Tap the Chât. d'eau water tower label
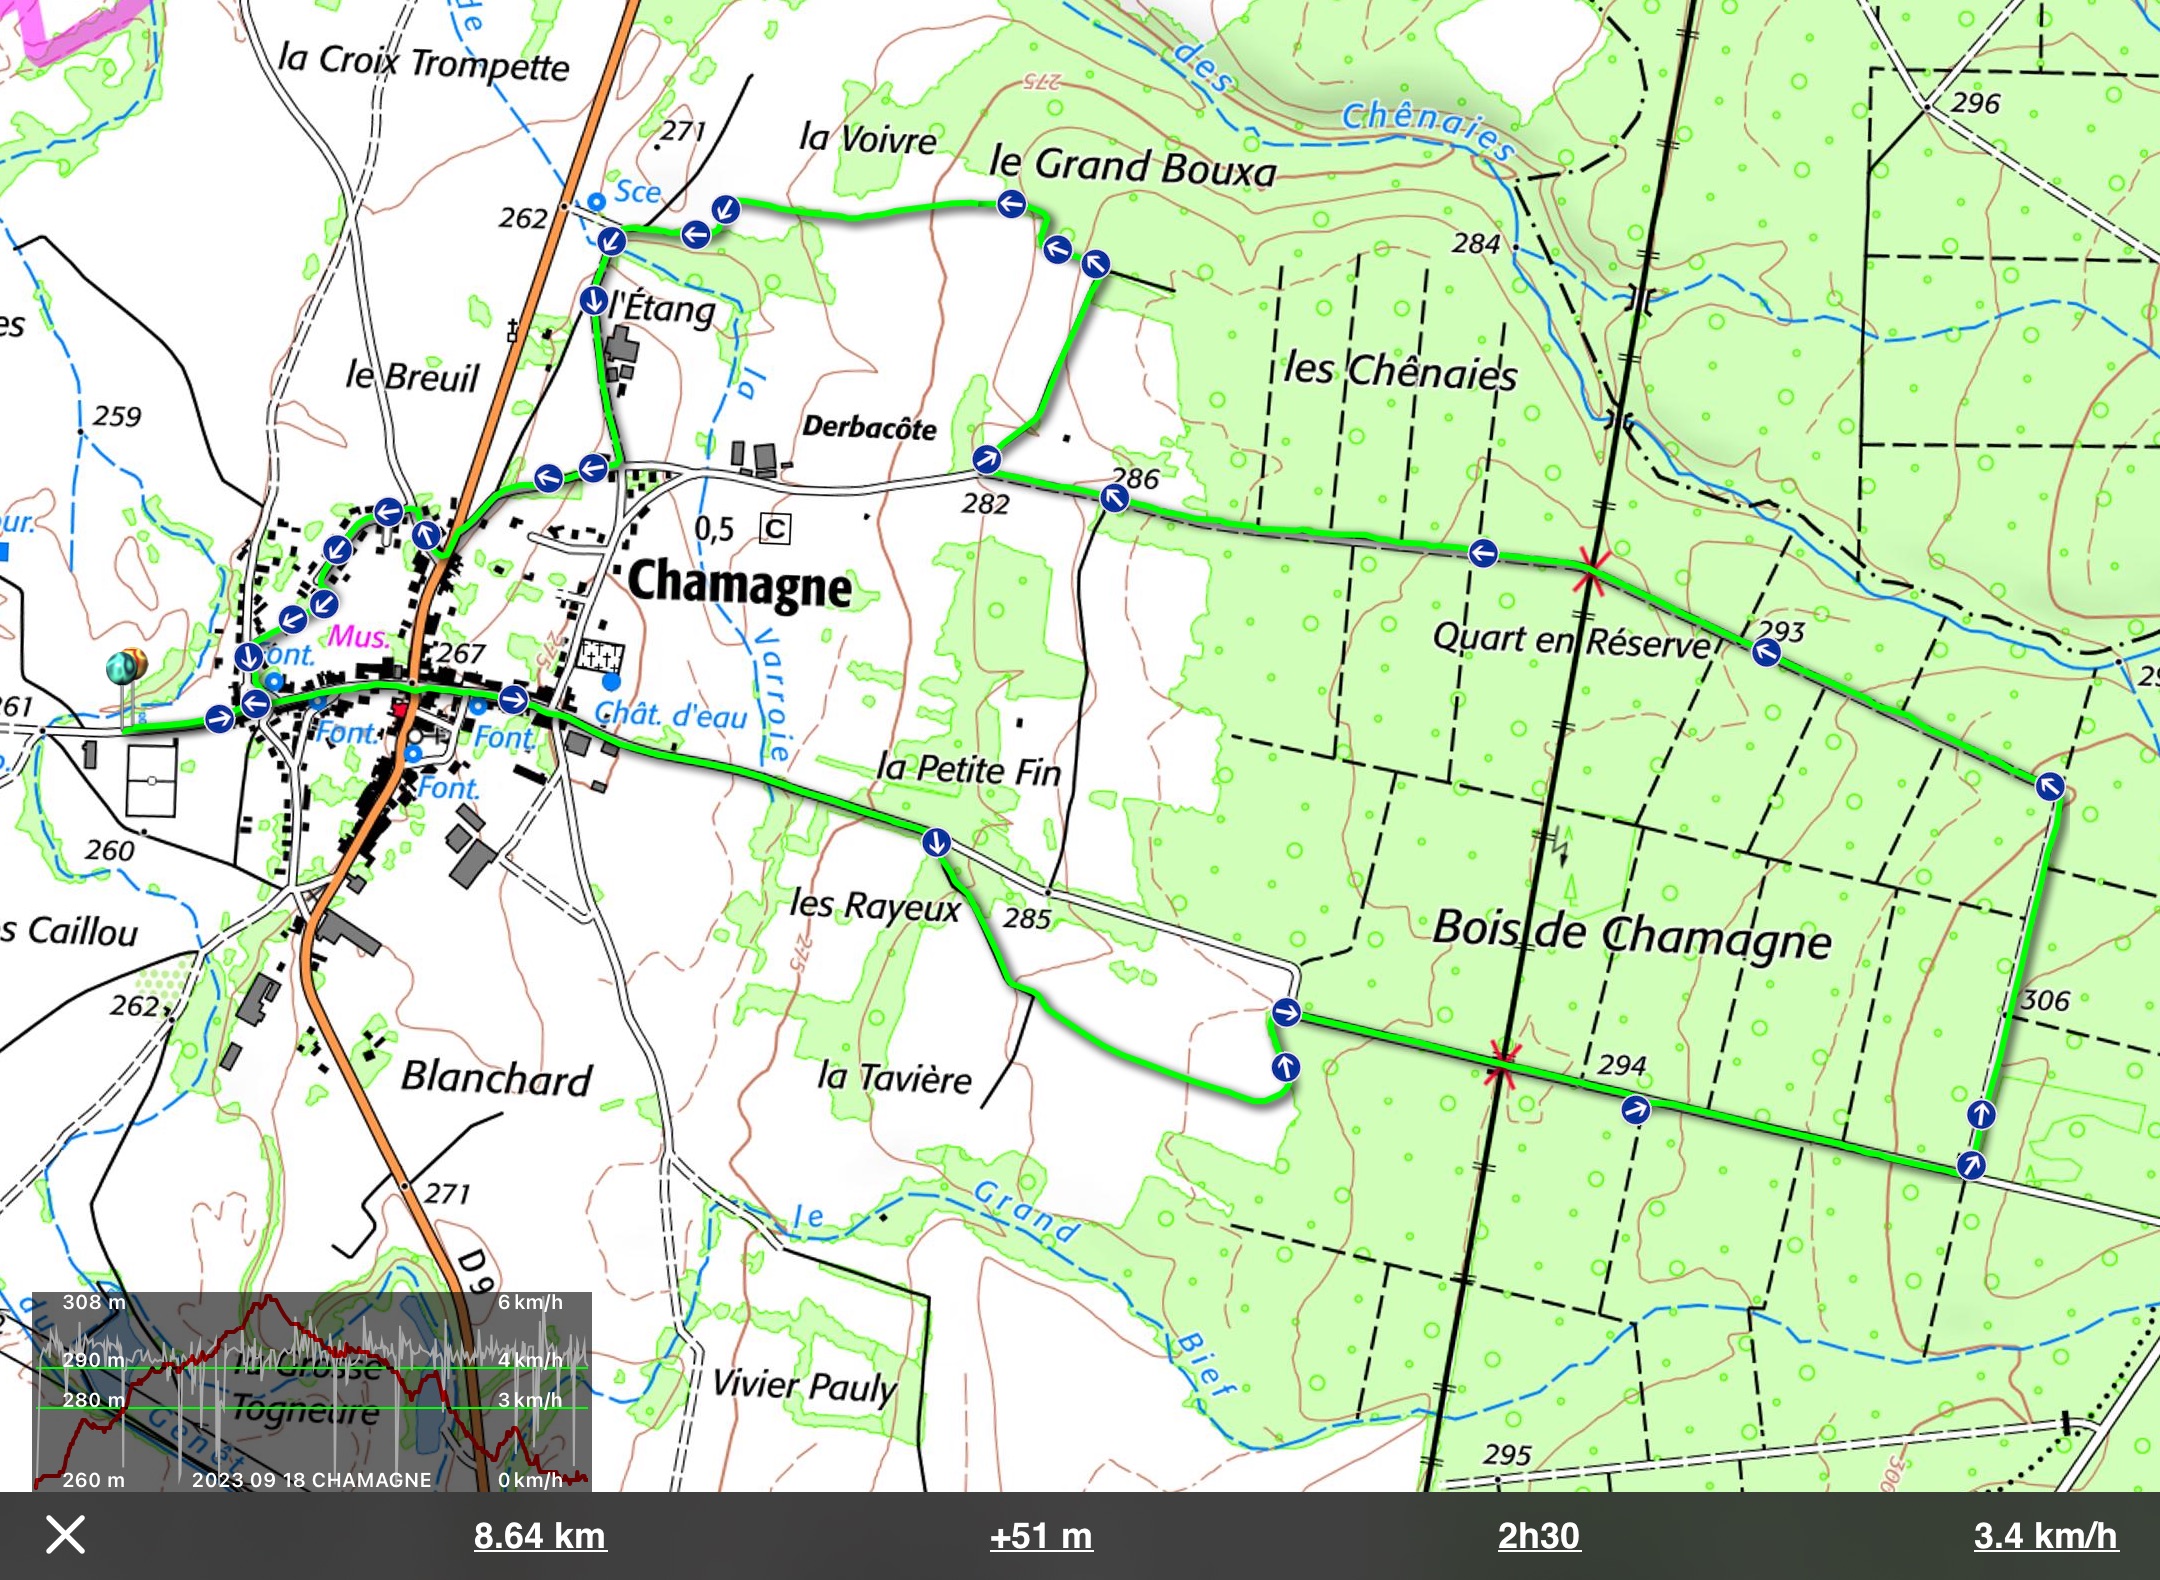 (671, 715)
